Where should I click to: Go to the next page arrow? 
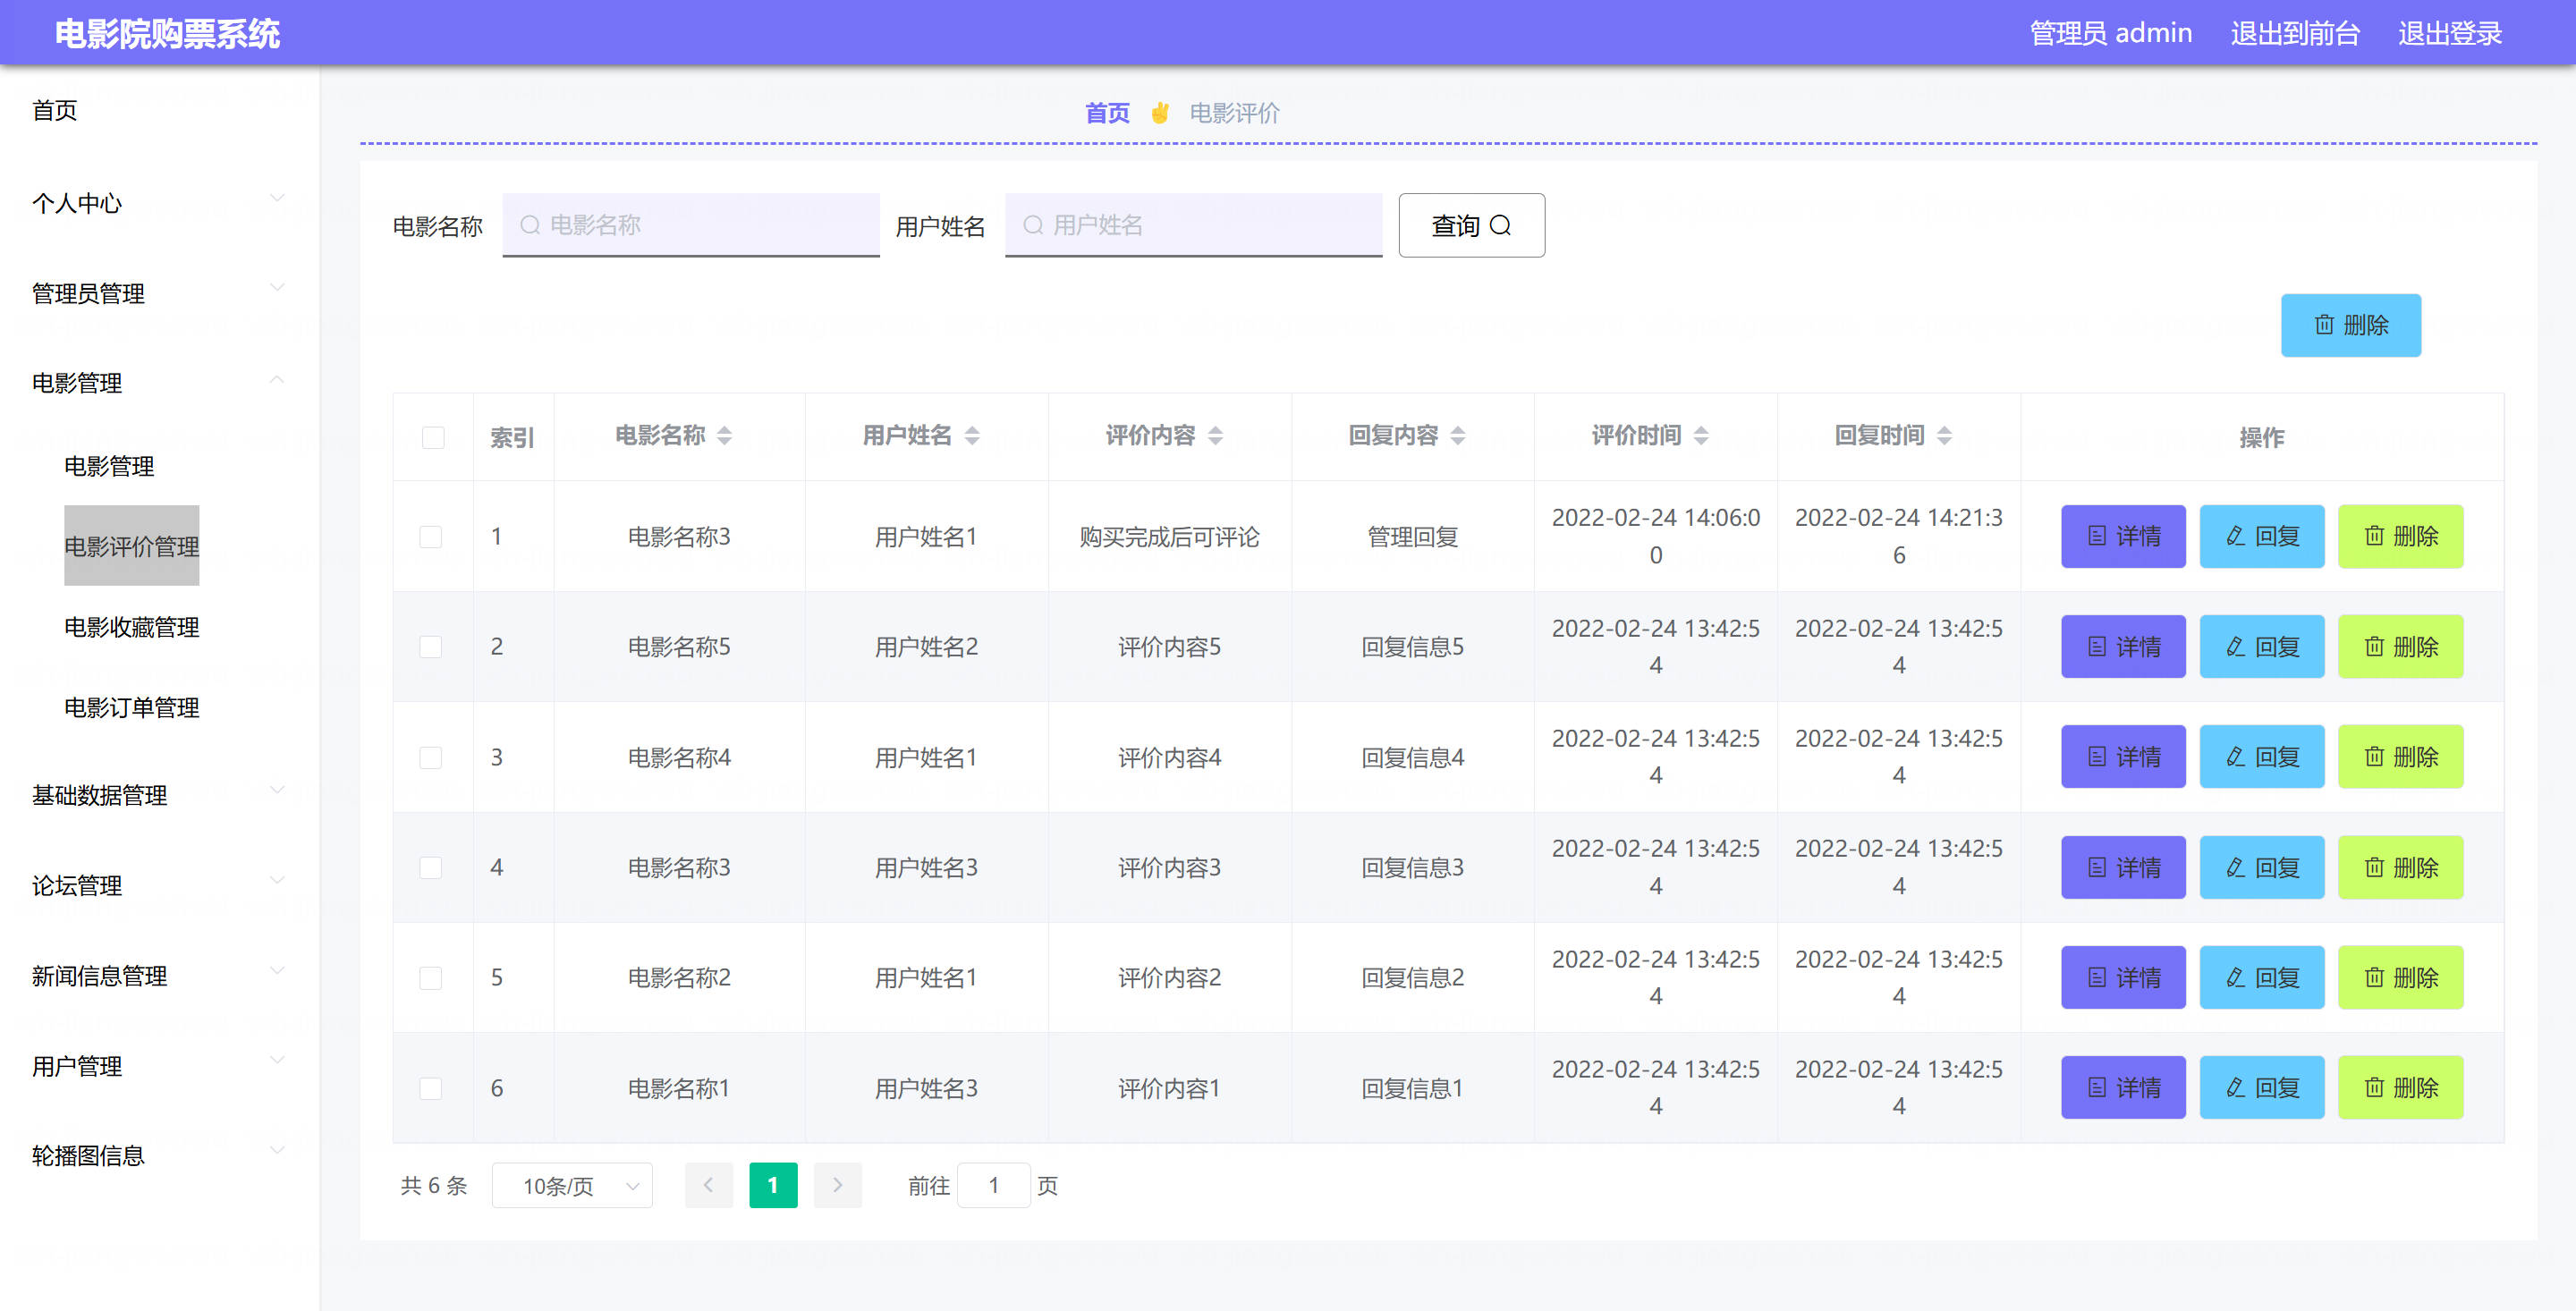pyautogui.click(x=837, y=1185)
